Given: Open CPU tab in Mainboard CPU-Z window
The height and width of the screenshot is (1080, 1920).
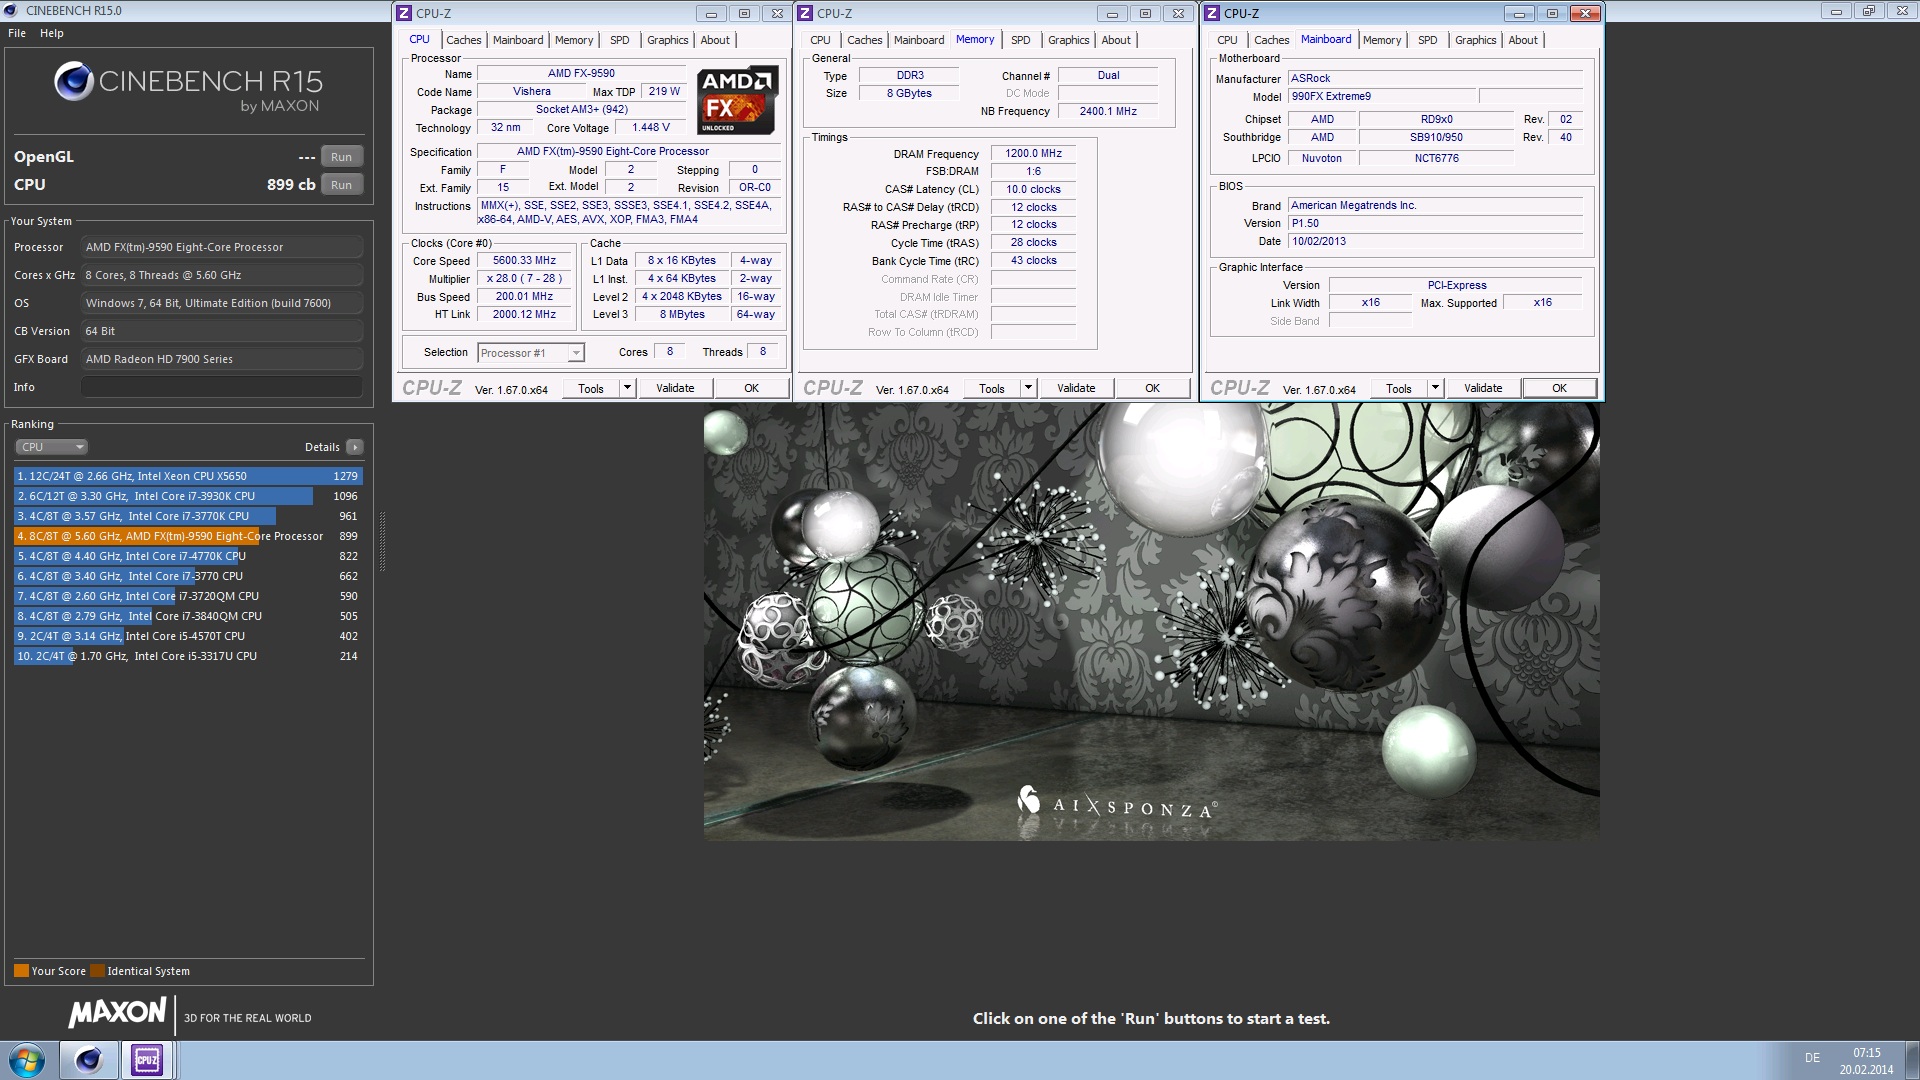Looking at the screenshot, I should point(1227,40).
